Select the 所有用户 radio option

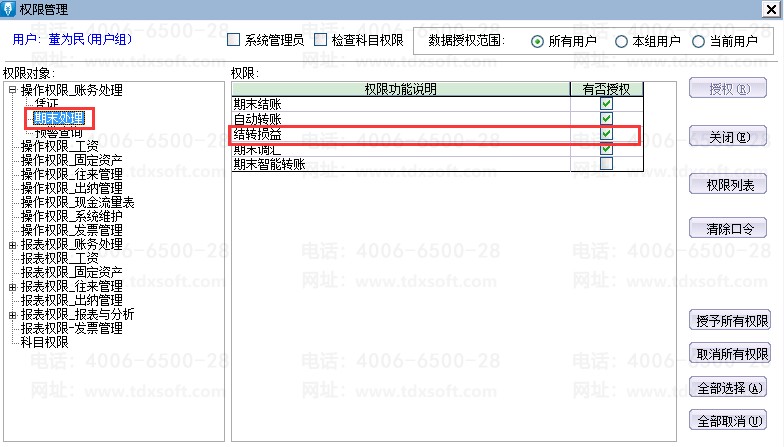[537, 42]
